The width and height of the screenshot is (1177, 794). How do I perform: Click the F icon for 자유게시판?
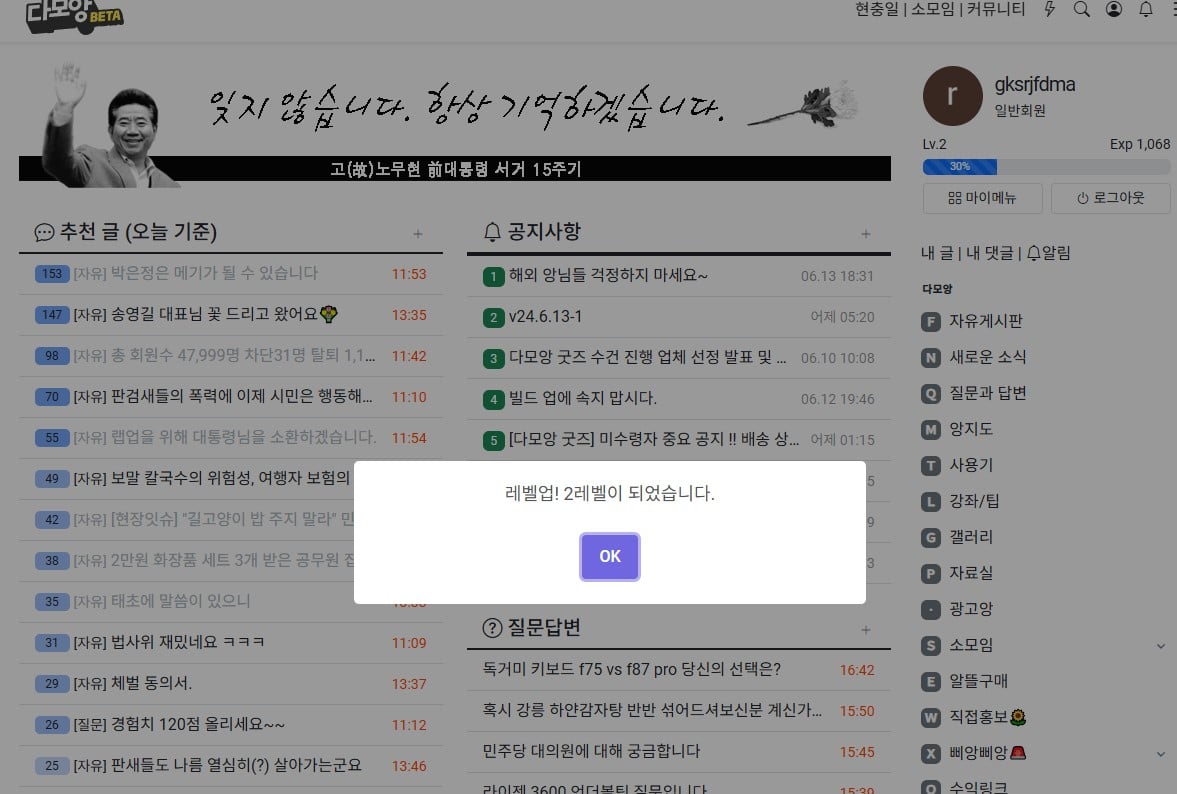[931, 322]
